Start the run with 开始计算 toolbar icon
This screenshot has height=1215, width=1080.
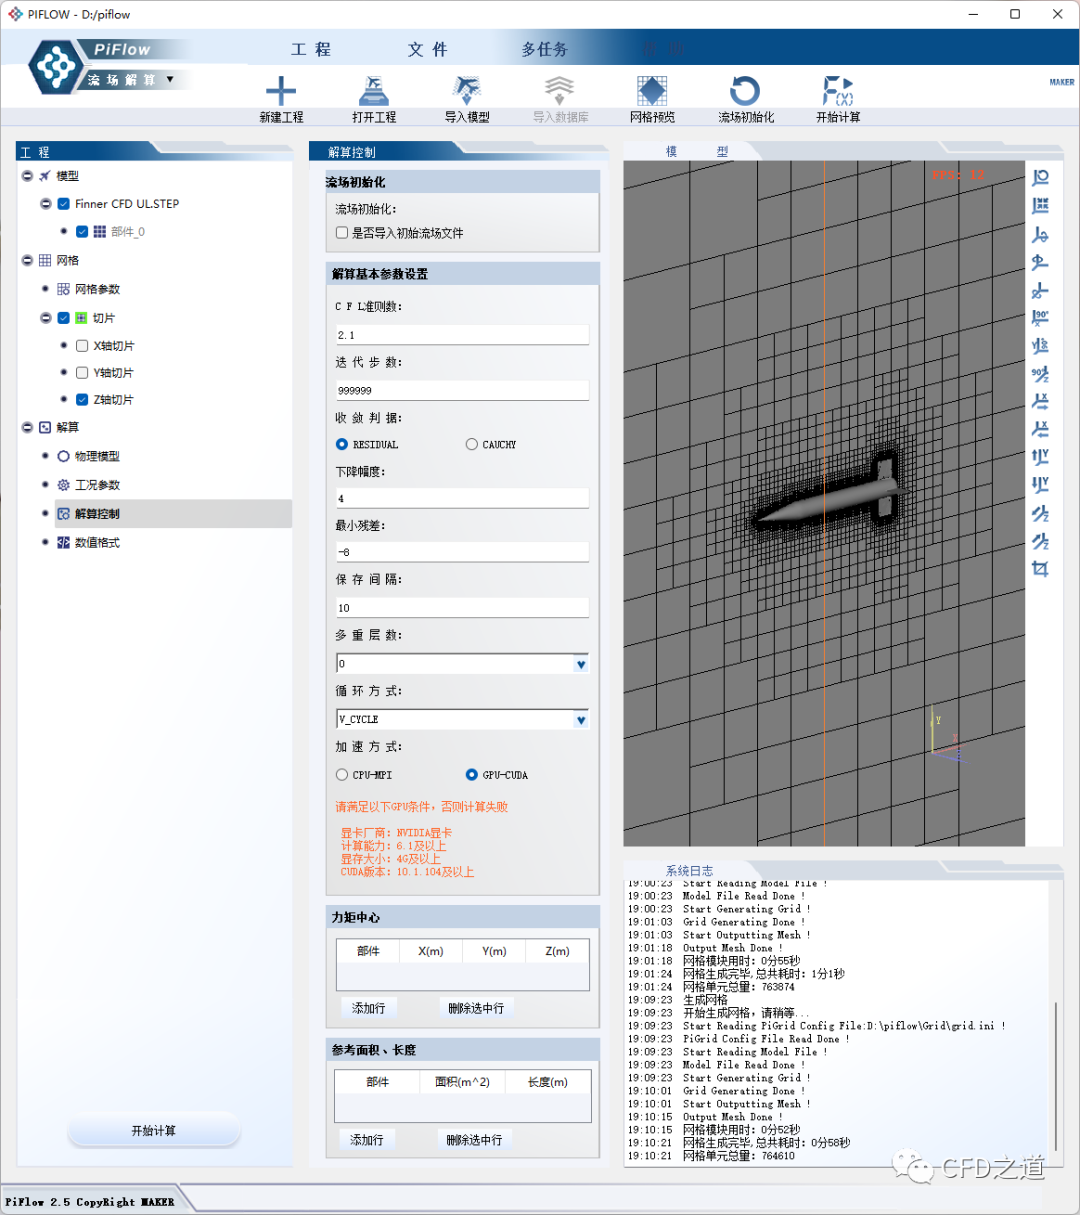[x=837, y=92]
